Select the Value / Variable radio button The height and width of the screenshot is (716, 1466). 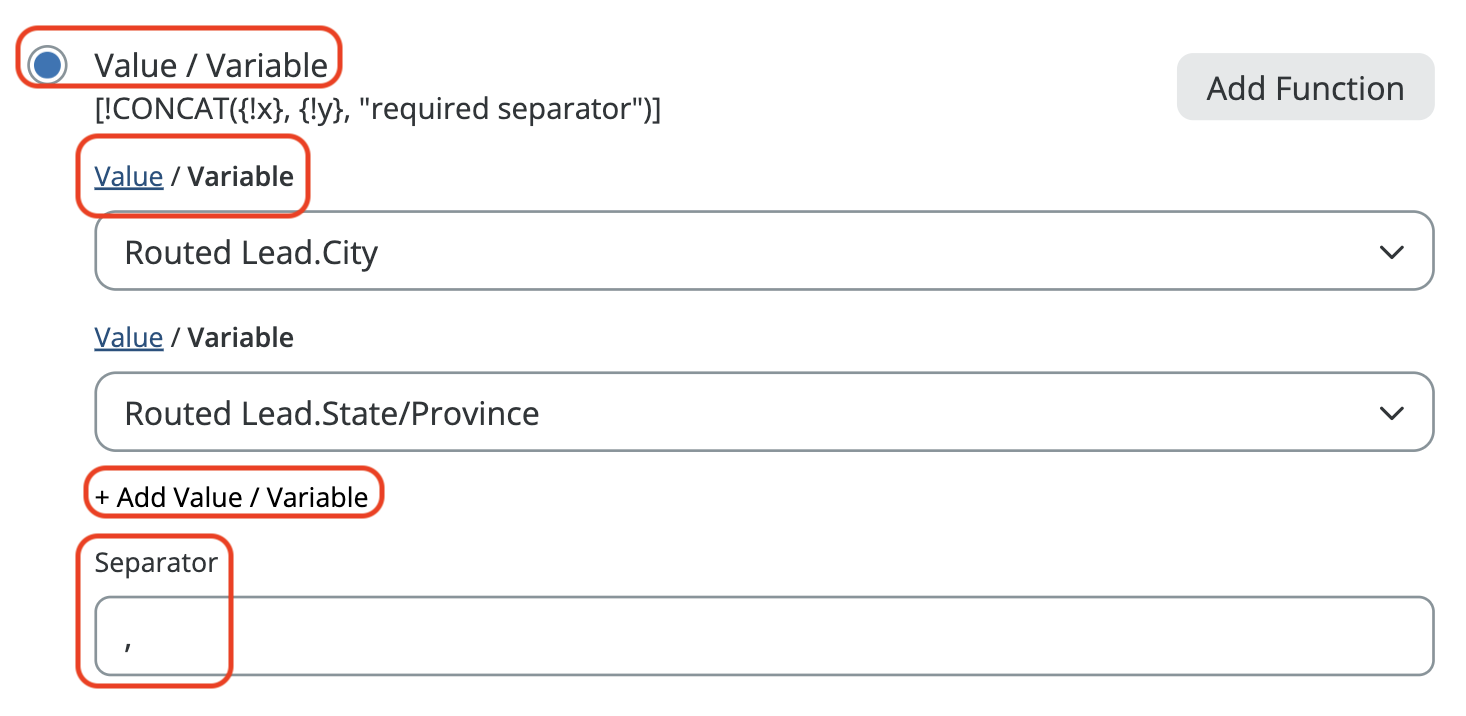click(47, 66)
